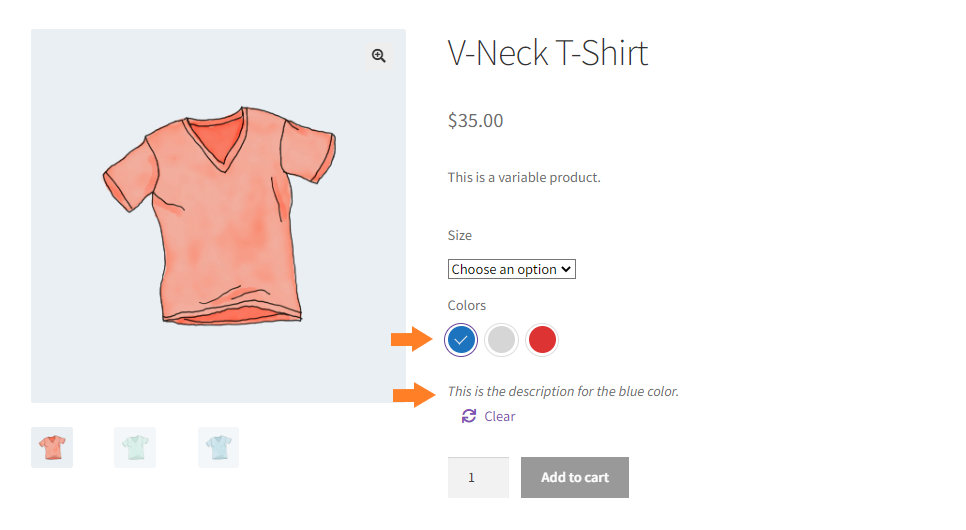The image size is (966, 530).
Task: Switch to the green t-shirt thumbnail
Action: point(135,447)
